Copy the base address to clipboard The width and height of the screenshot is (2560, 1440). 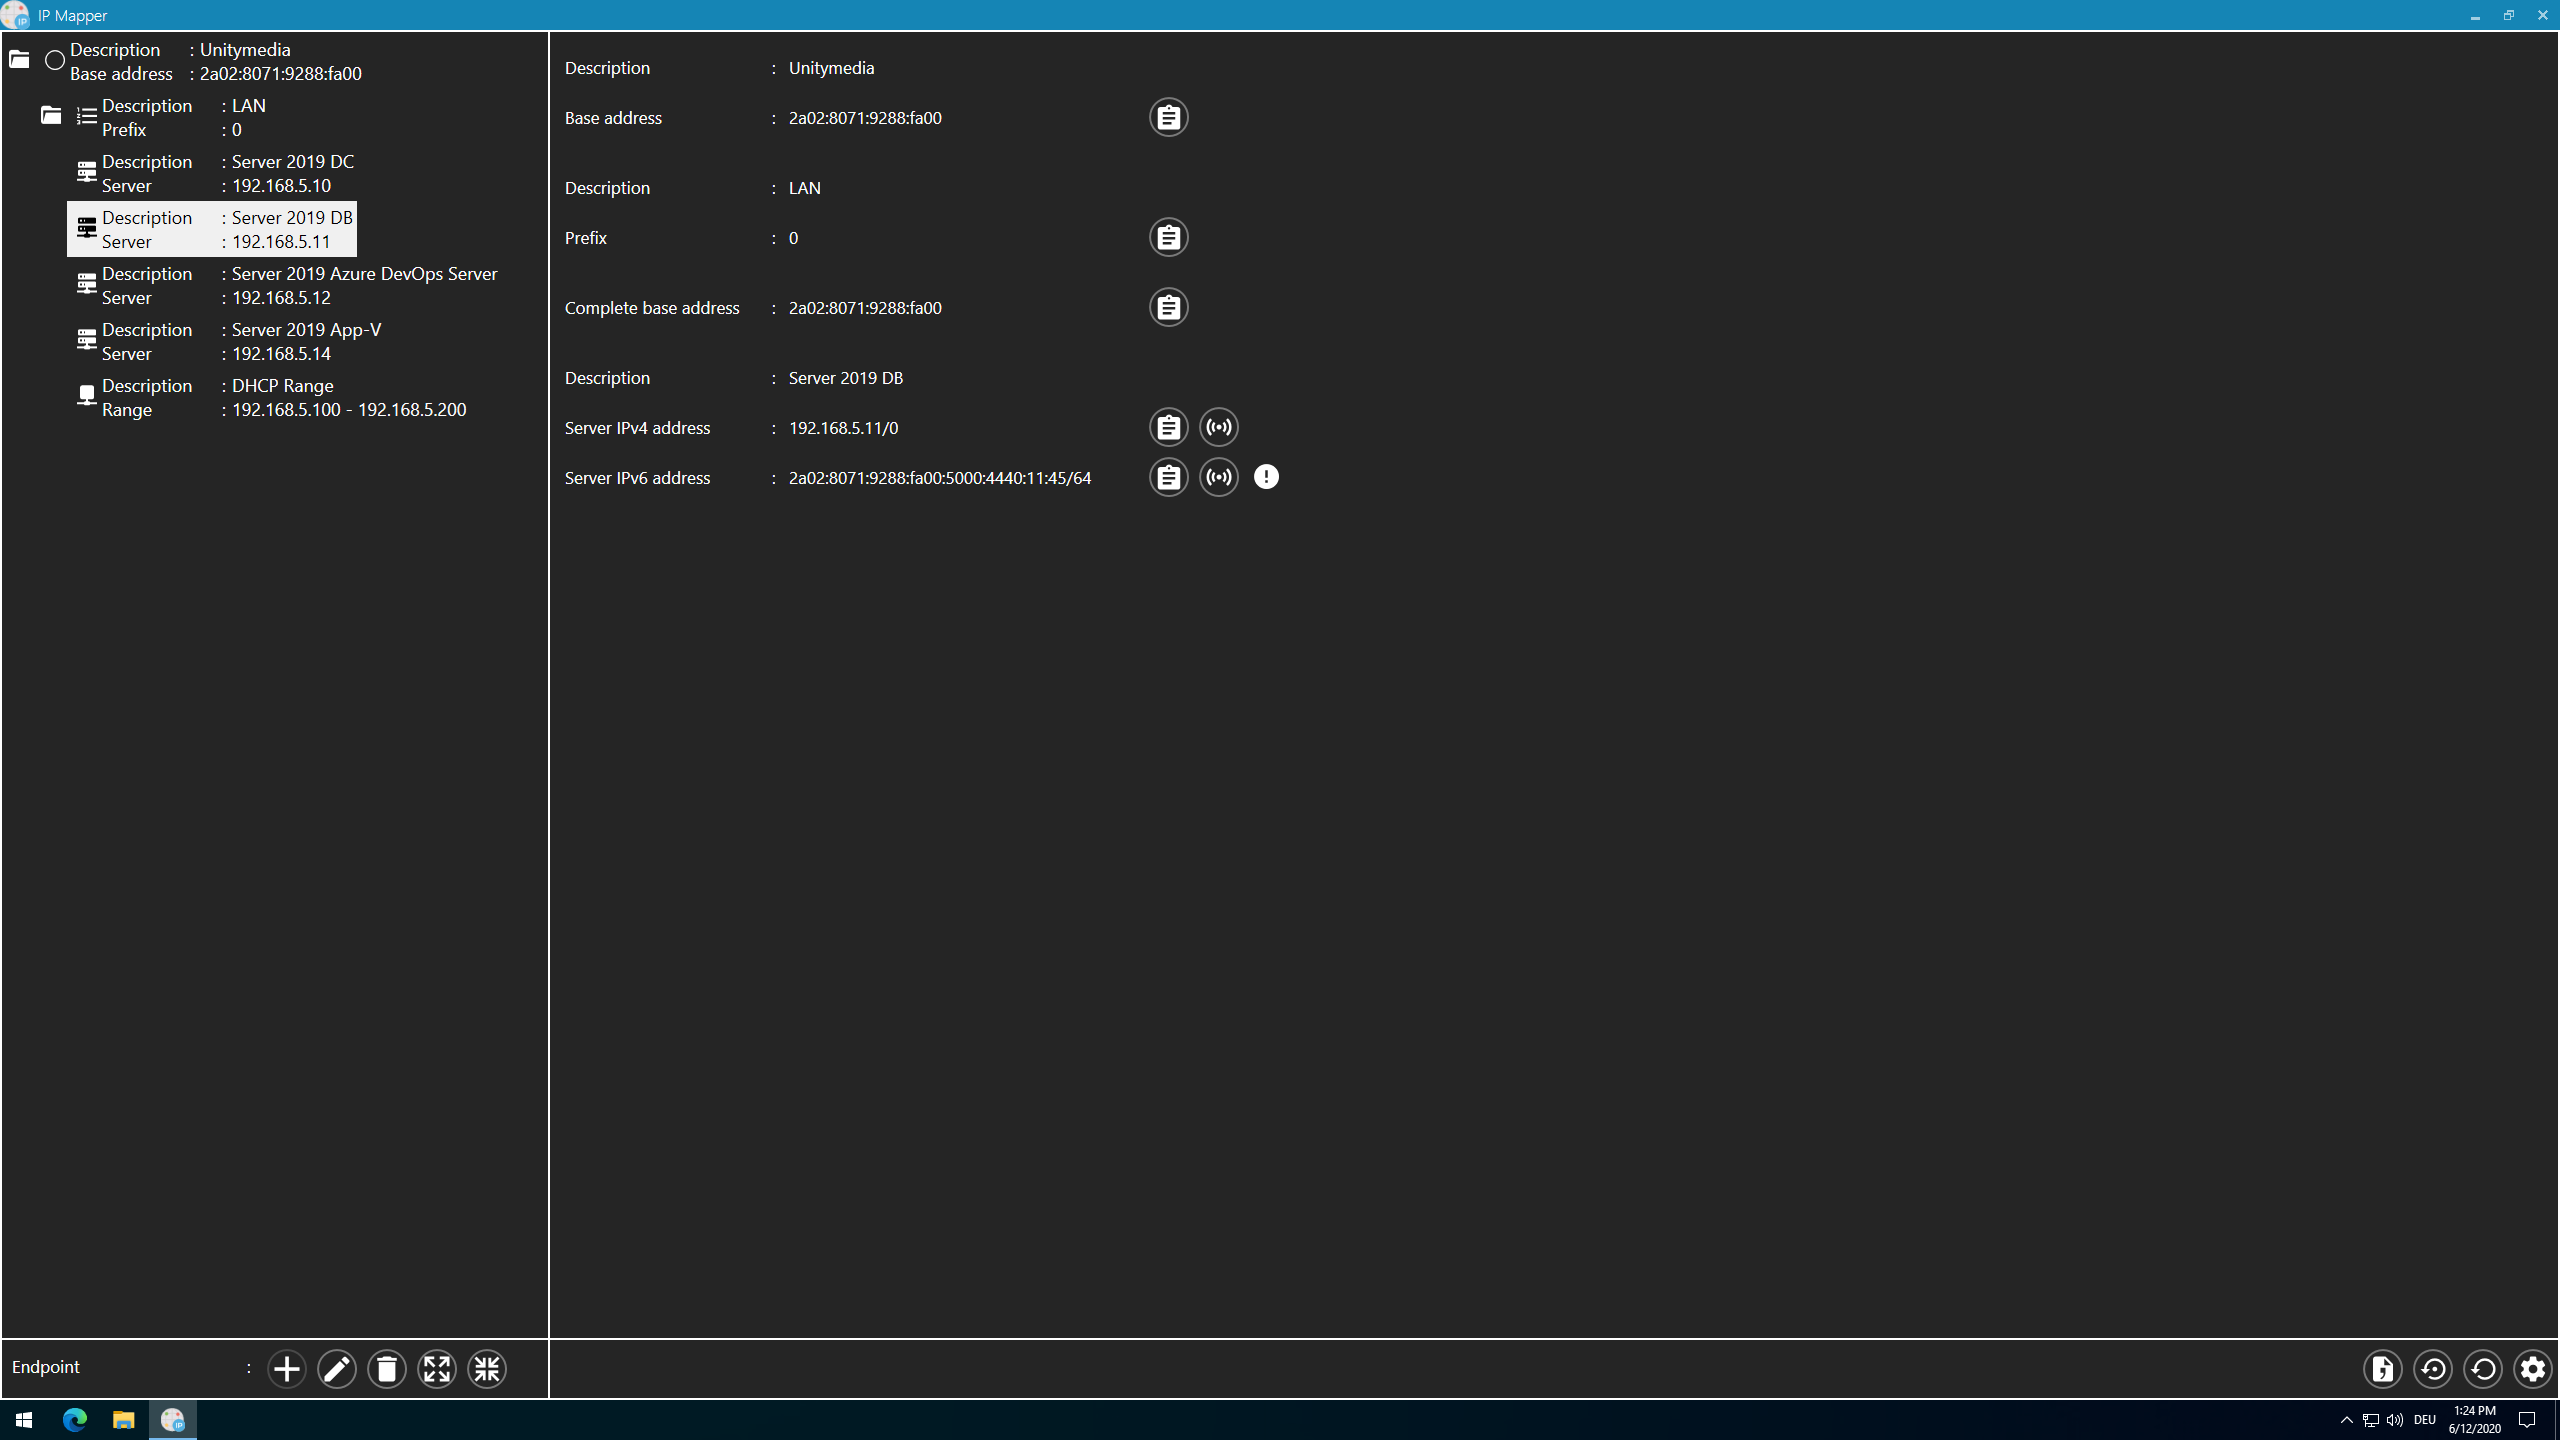[x=1167, y=117]
